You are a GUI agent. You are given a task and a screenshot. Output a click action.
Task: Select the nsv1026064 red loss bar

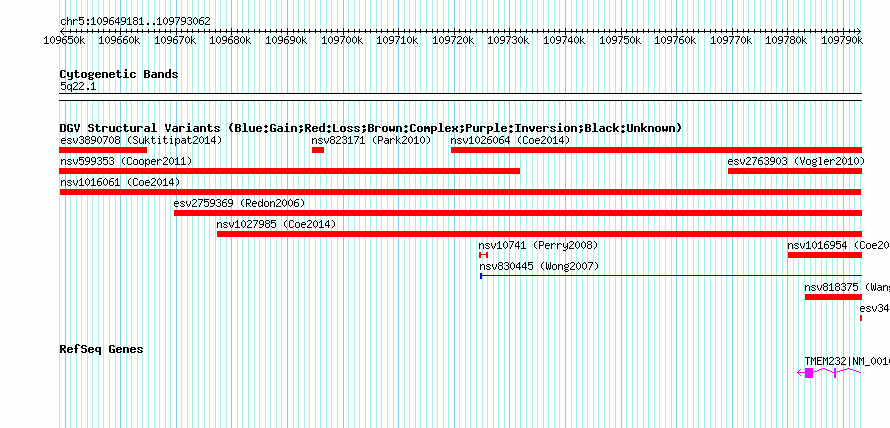click(x=656, y=150)
